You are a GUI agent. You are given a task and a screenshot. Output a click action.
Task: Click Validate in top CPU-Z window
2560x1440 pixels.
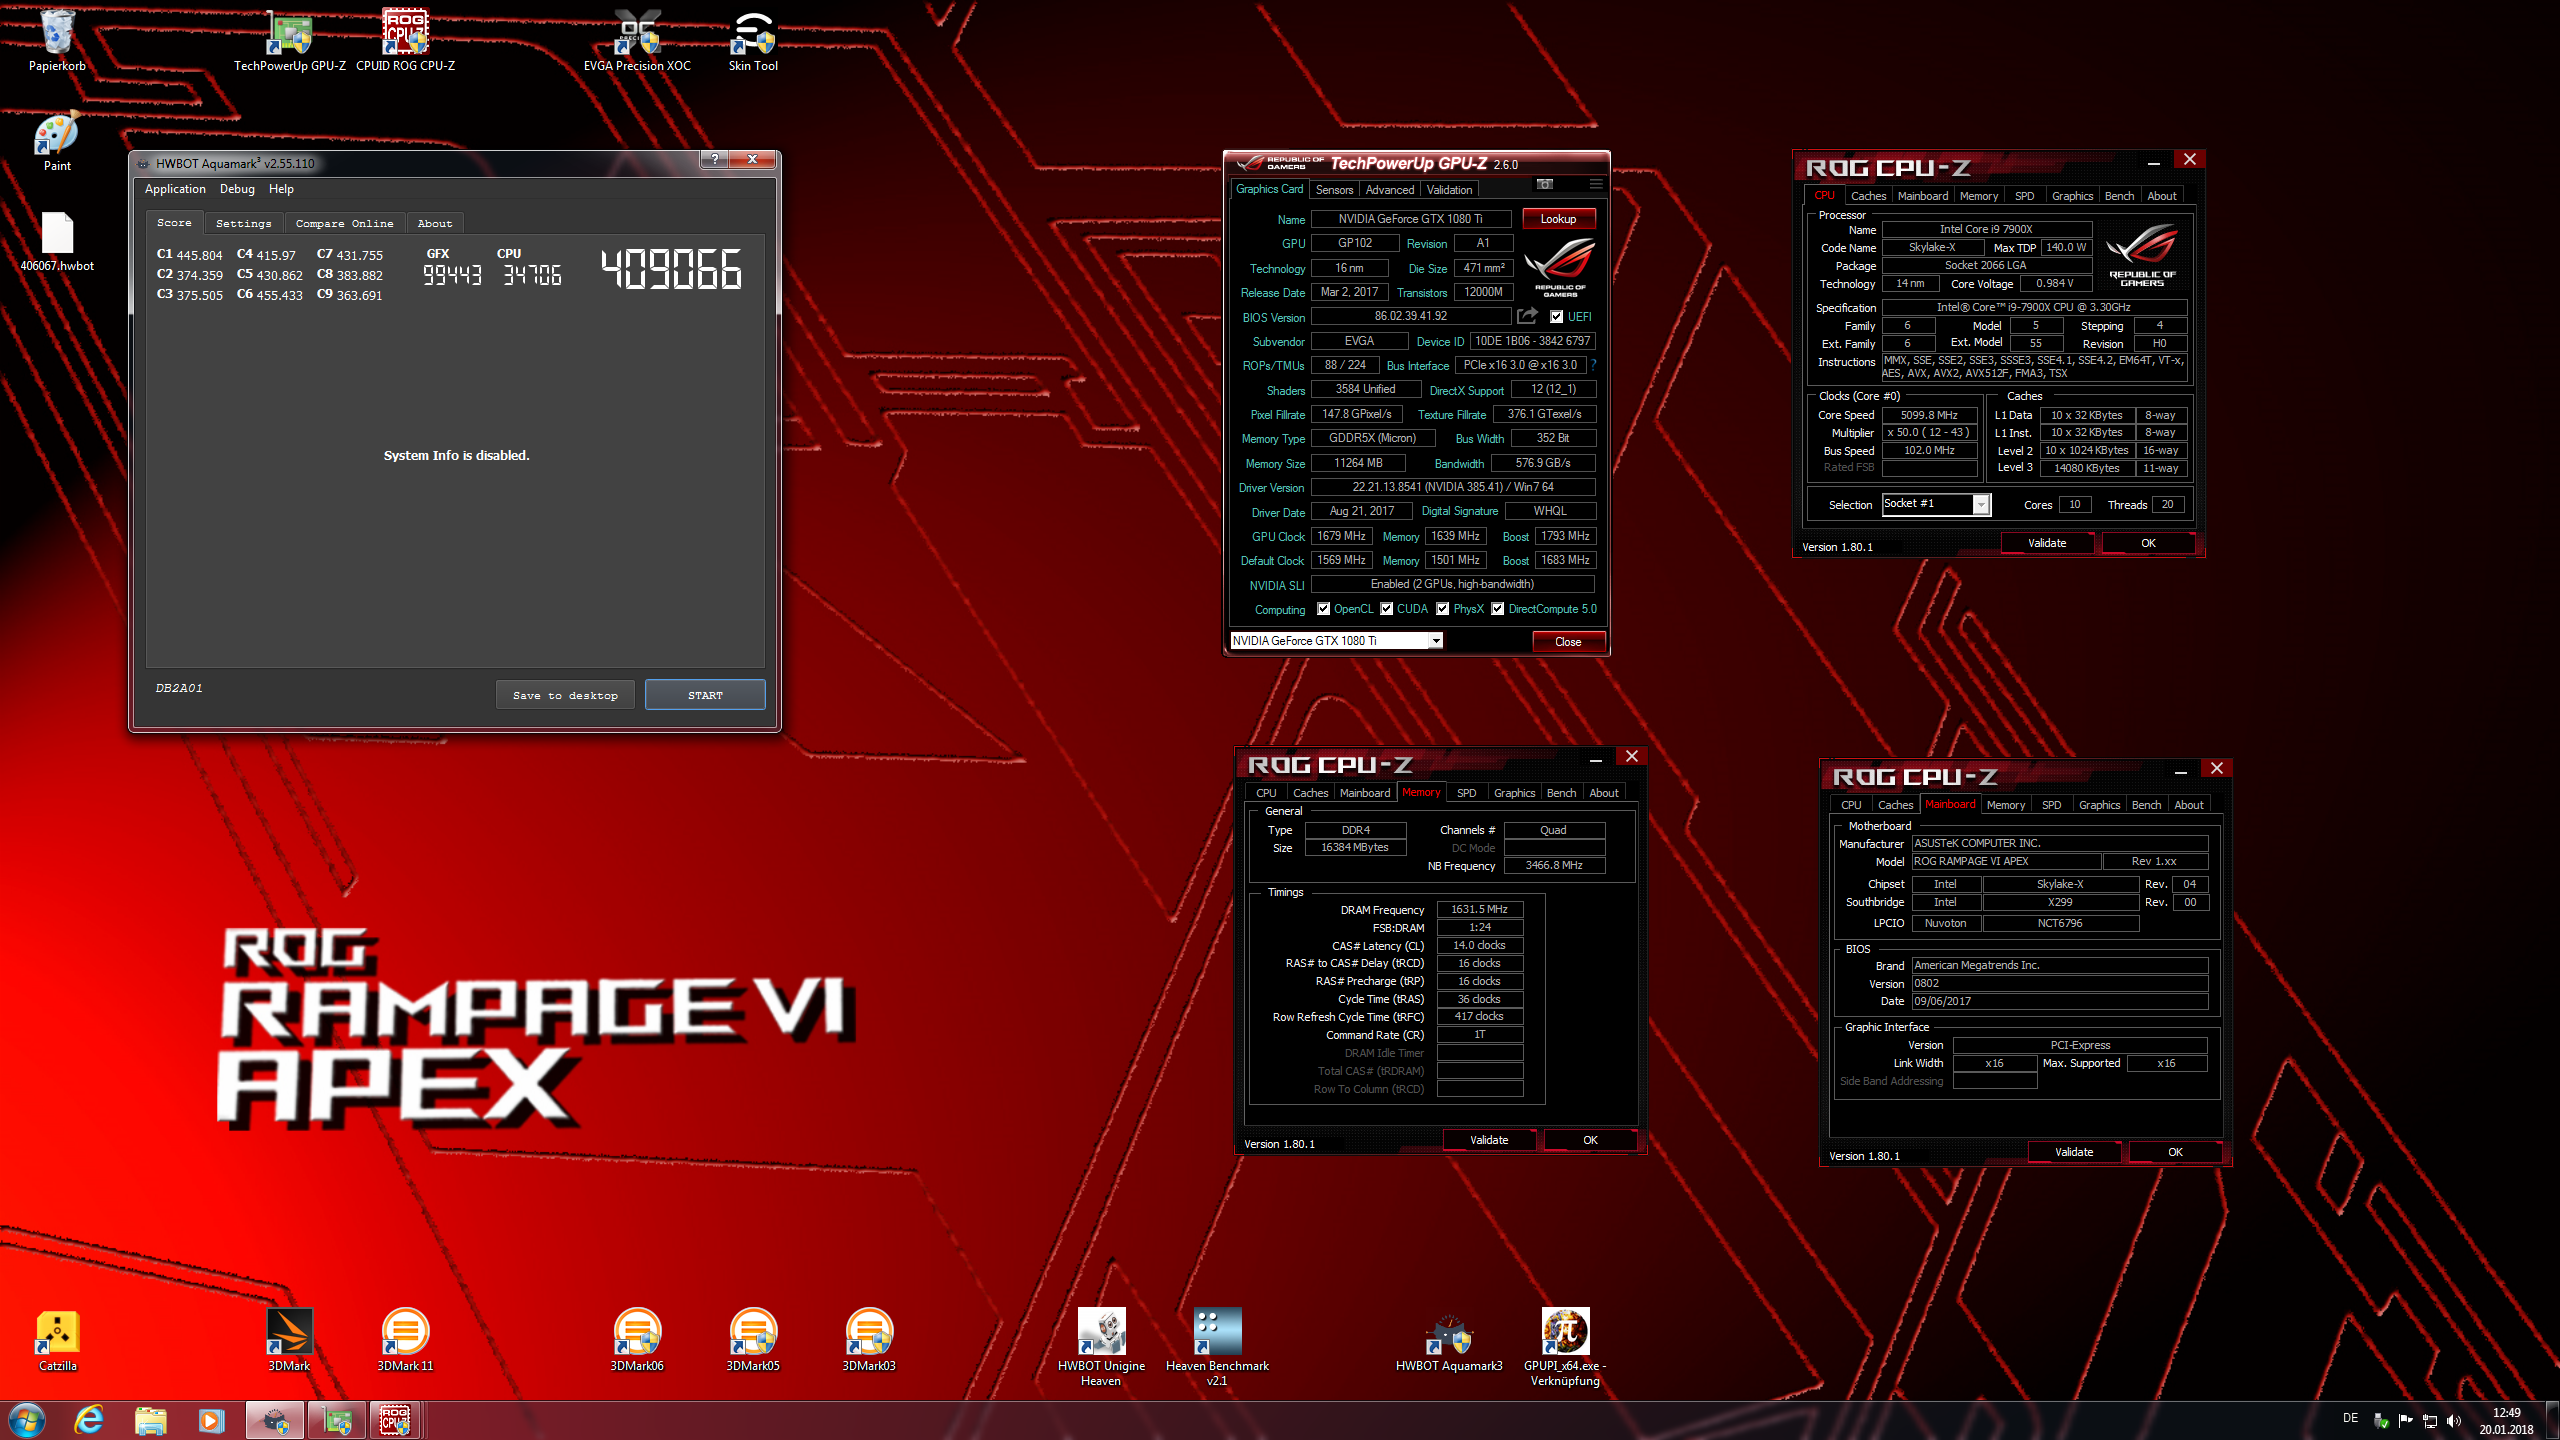2047,543
